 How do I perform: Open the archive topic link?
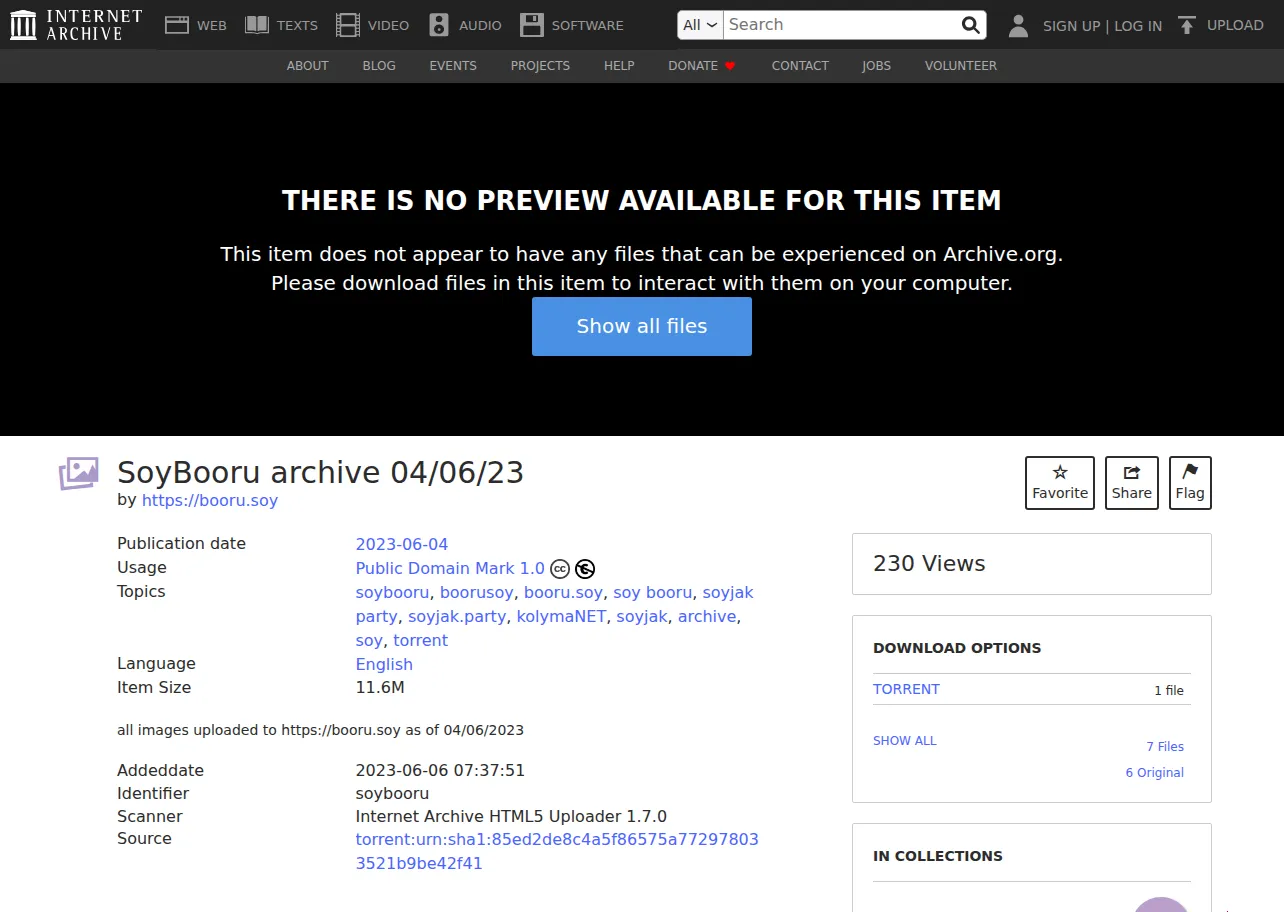[x=707, y=617]
